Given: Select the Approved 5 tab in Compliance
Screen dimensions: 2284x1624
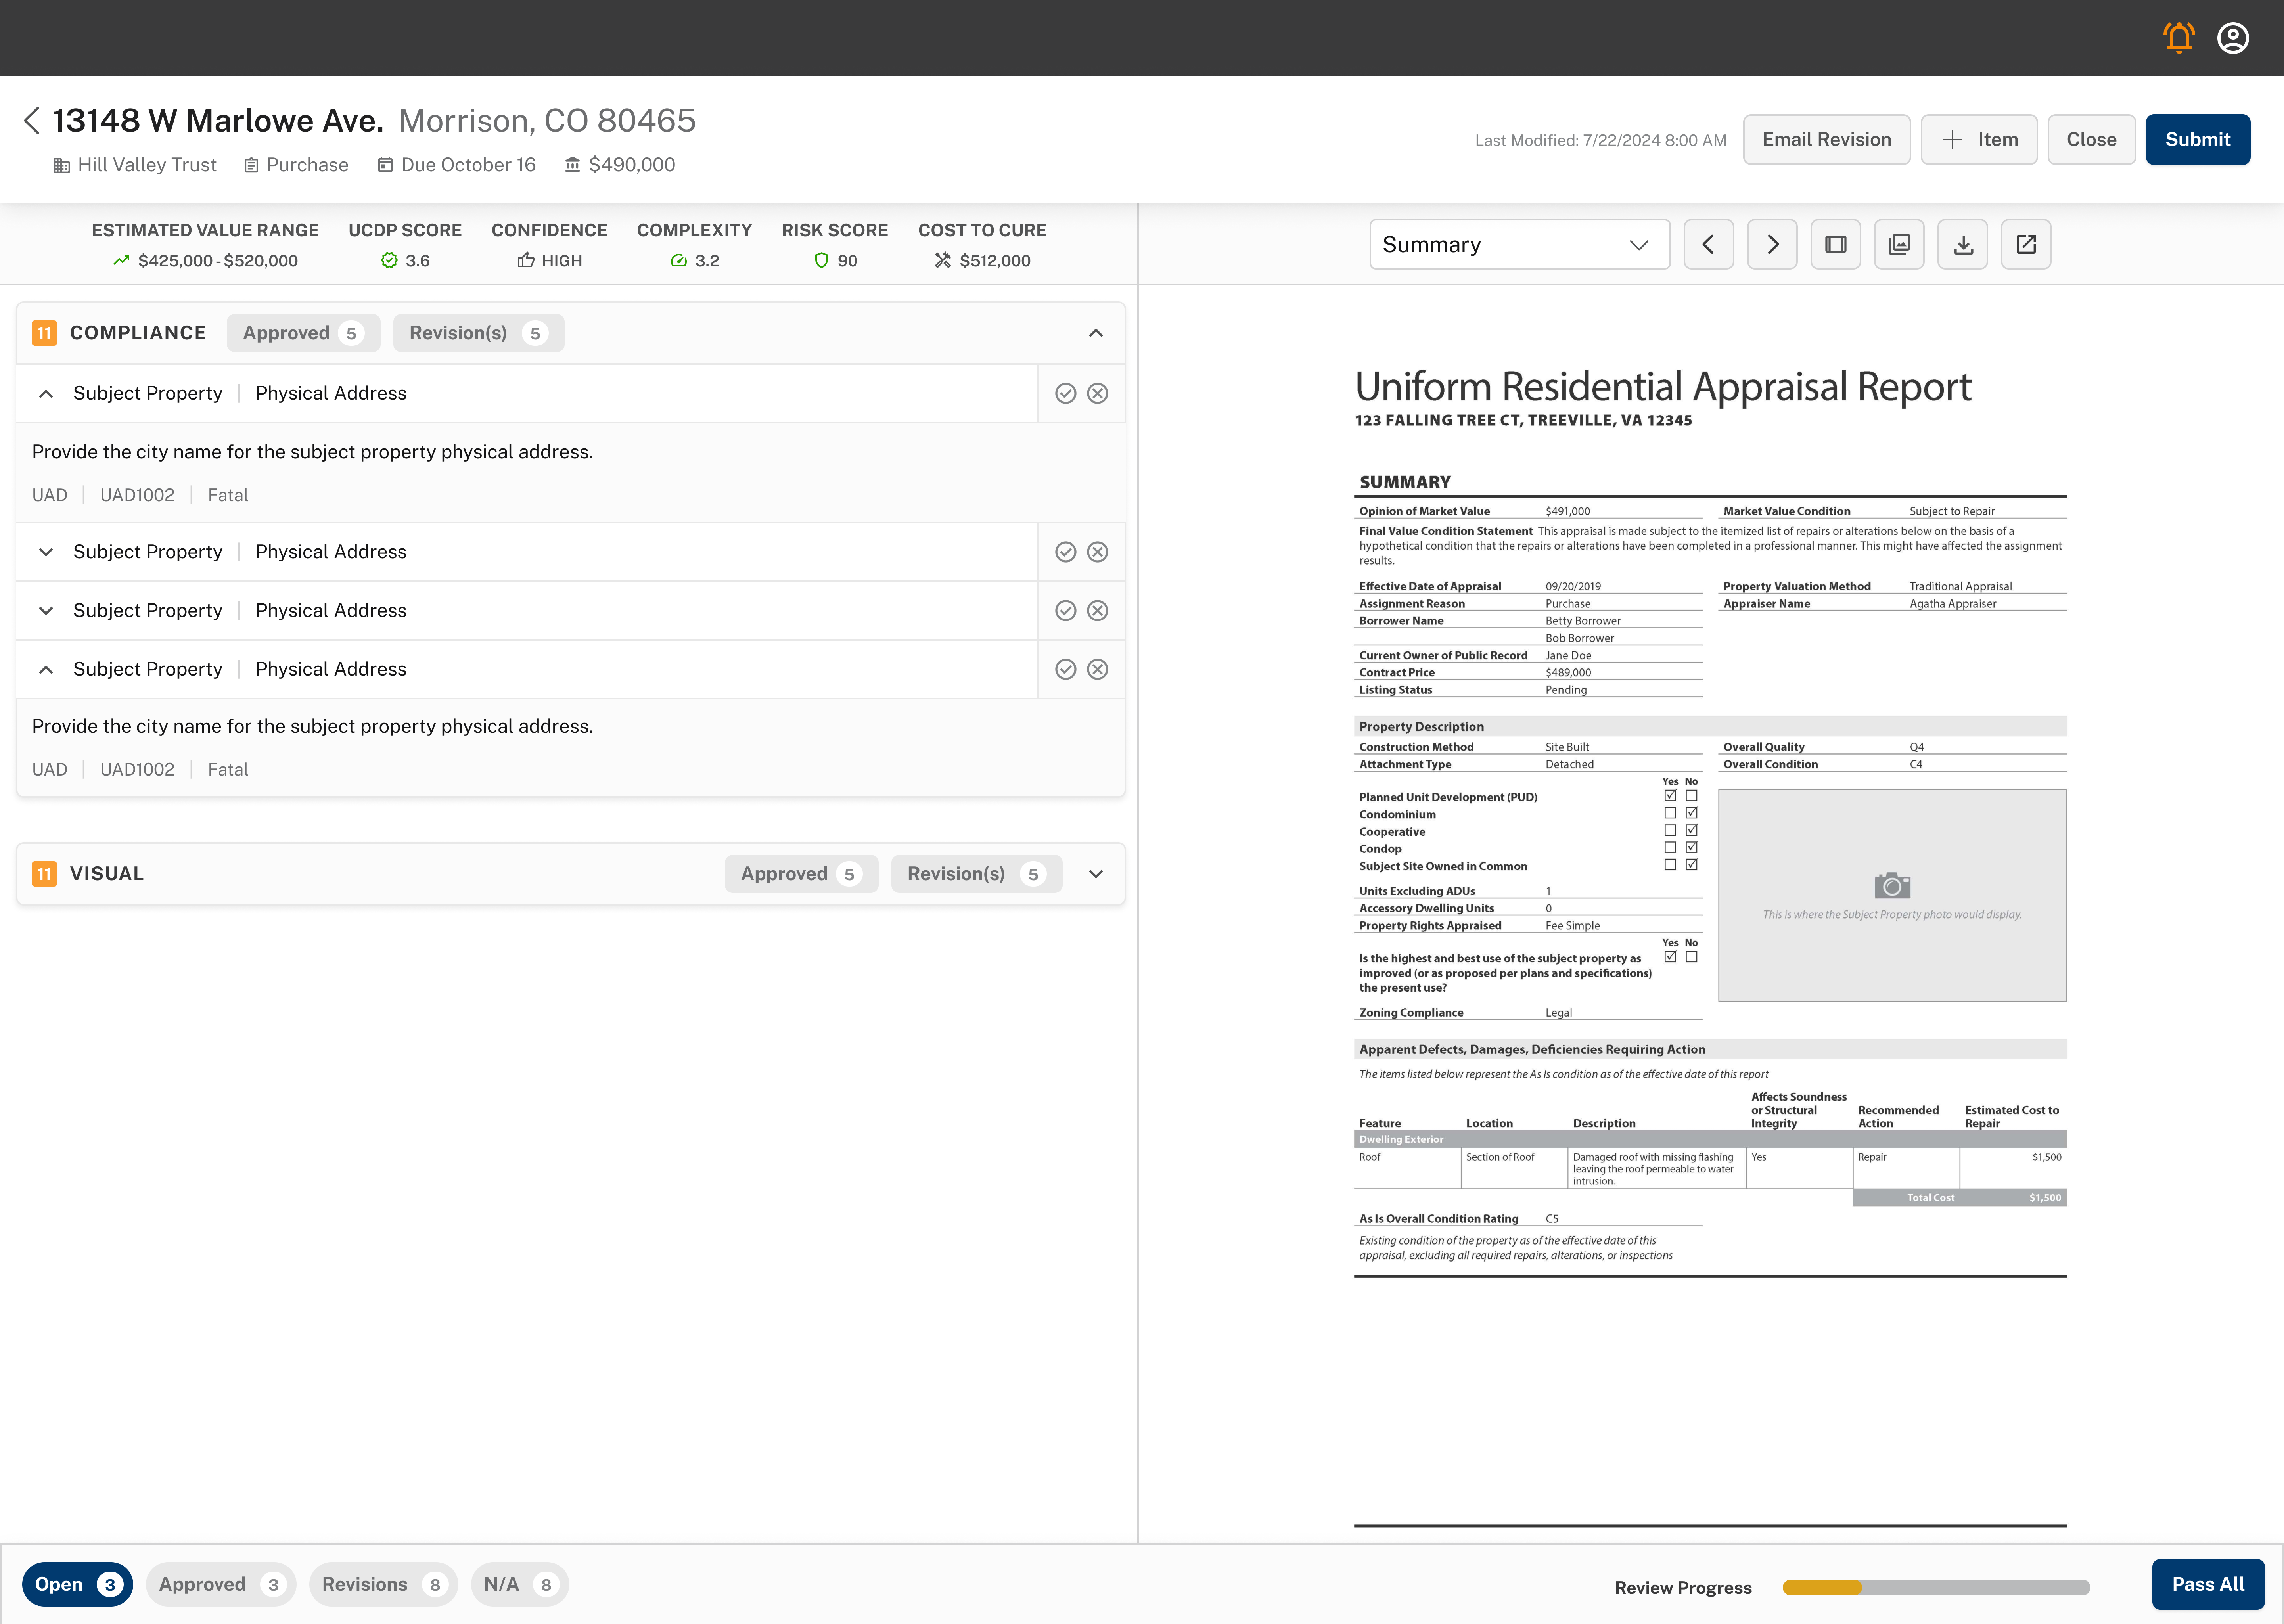Looking at the screenshot, I should (303, 333).
